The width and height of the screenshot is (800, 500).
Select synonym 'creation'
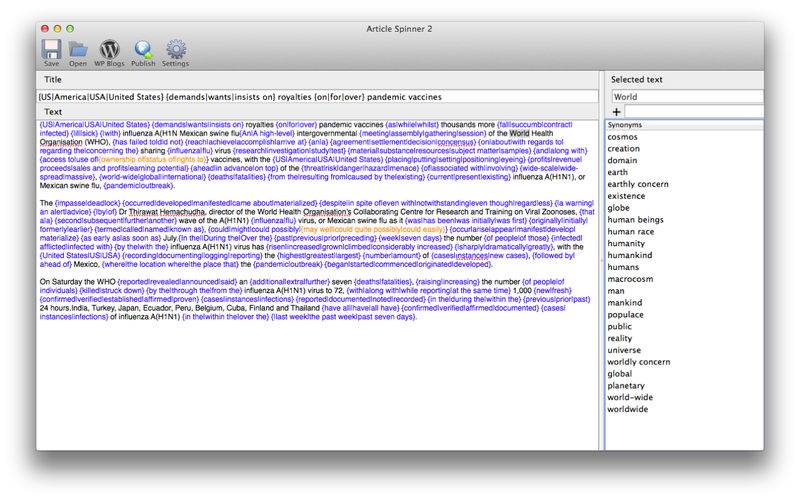(623, 148)
